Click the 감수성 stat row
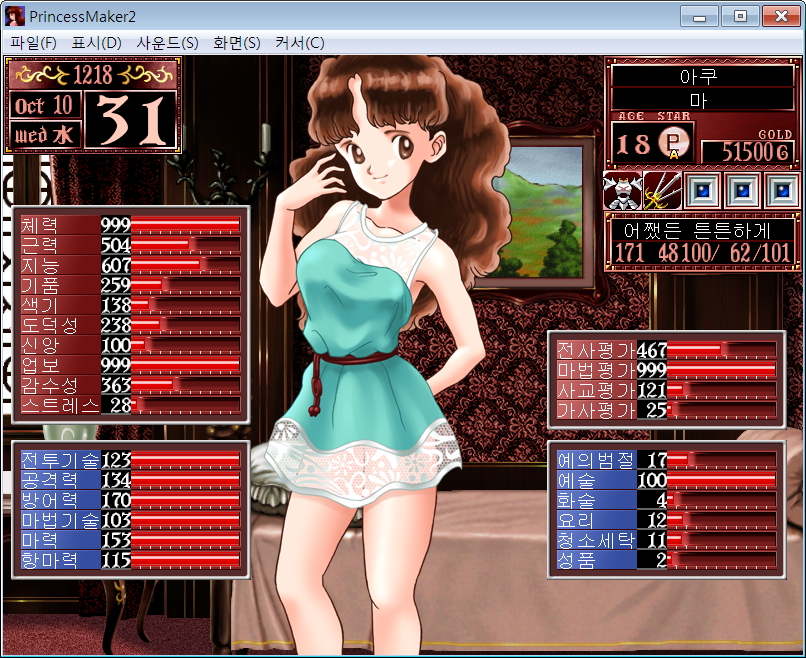806x658 pixels. (x=131, y=386)
